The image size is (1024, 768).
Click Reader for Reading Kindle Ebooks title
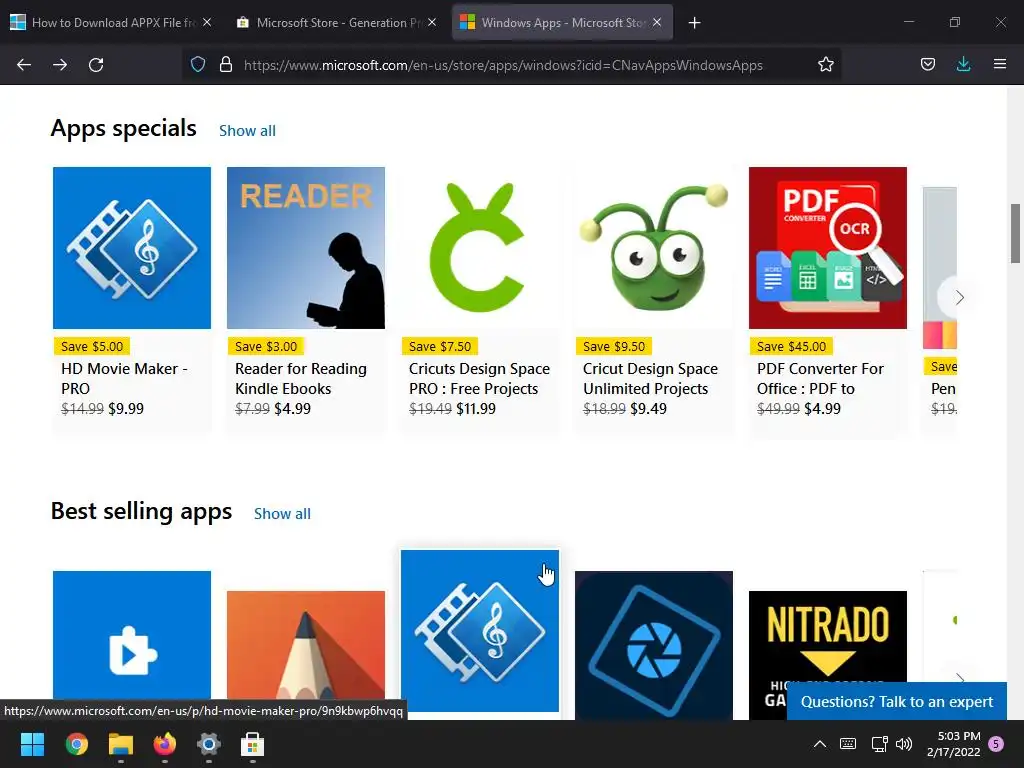click(x=300, y=379)
